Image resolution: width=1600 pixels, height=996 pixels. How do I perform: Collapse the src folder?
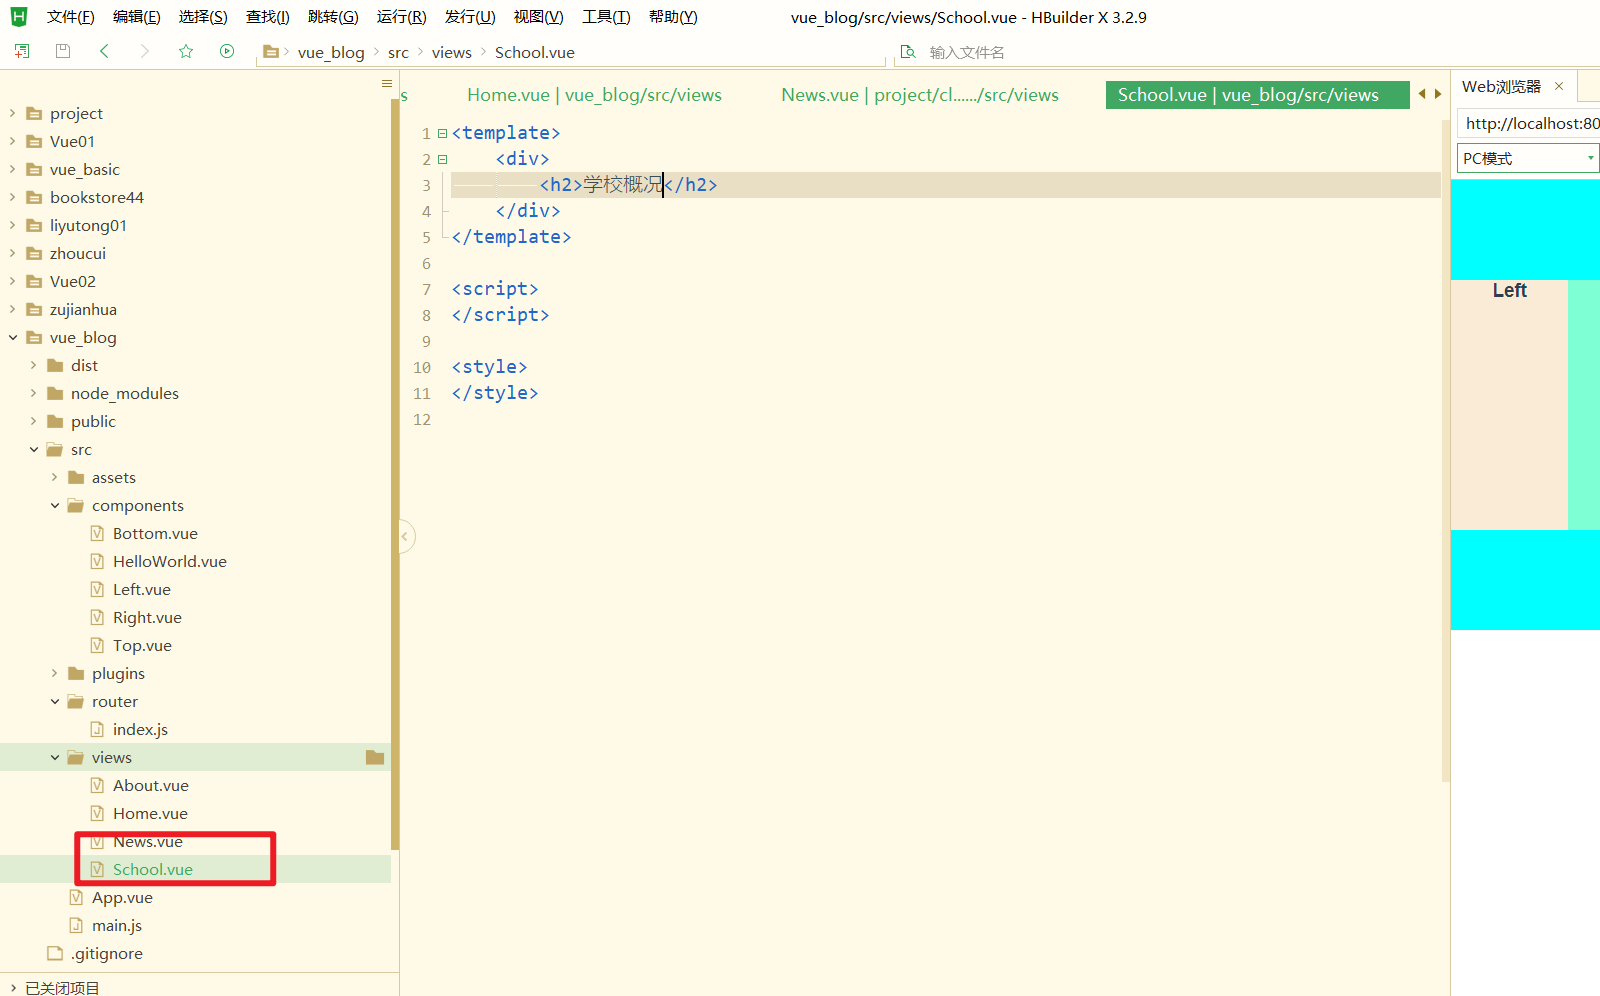[34, 449]
